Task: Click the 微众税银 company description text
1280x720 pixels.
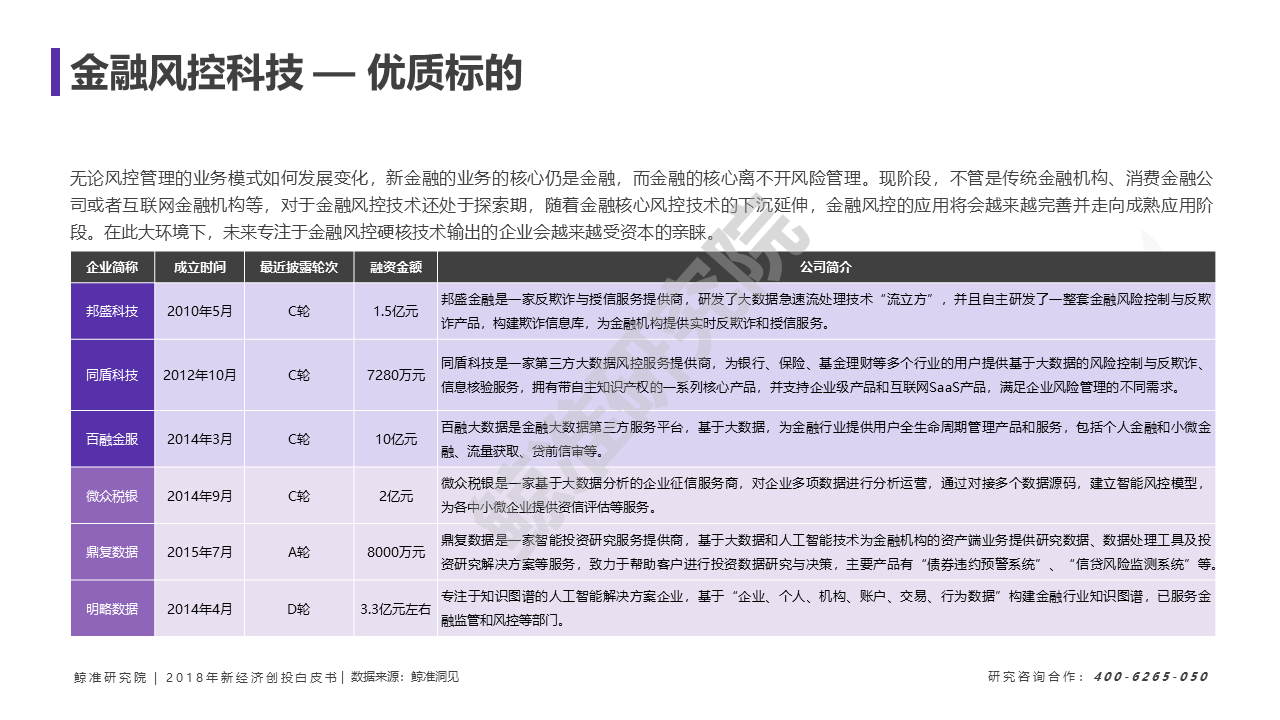Action: (826, 495)
